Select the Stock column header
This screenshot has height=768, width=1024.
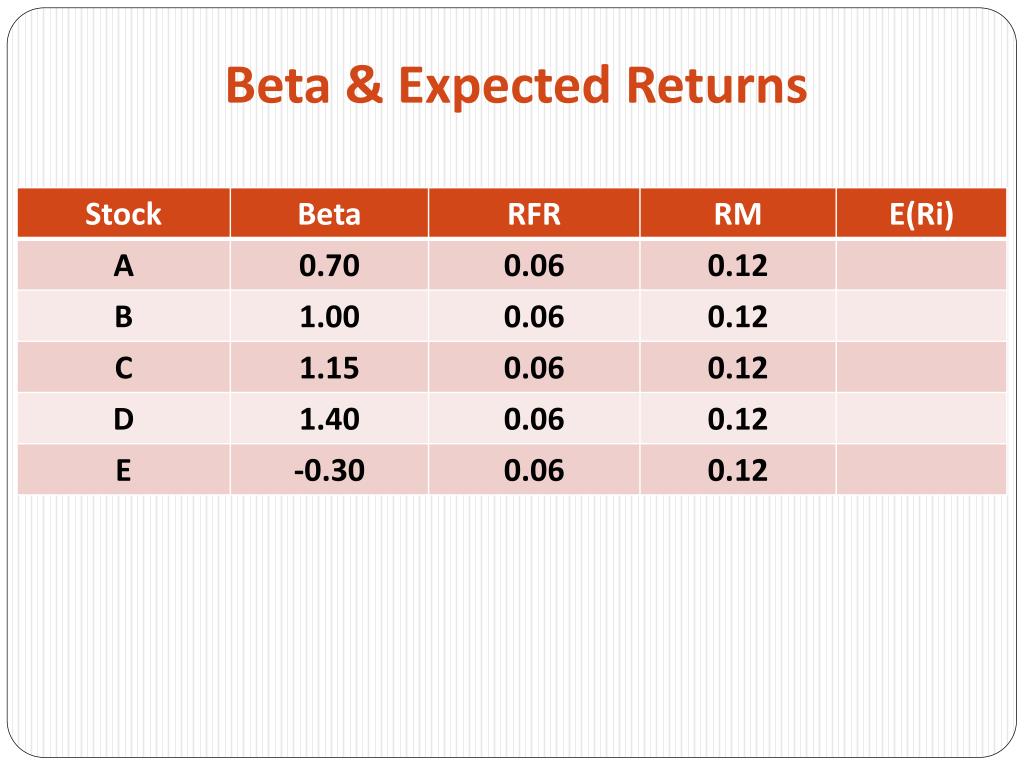tap(123, 214)
